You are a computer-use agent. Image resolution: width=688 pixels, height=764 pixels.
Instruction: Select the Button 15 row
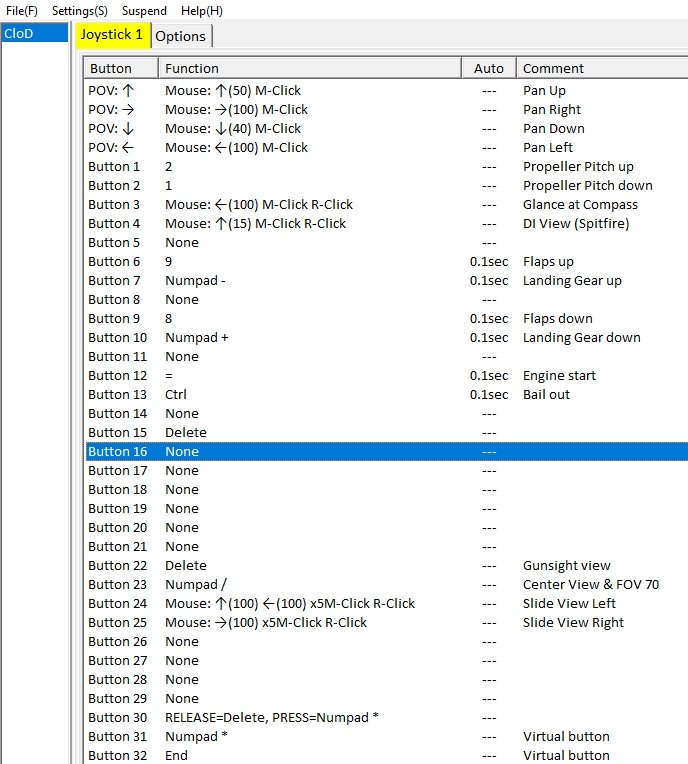[x=387, y=433]
